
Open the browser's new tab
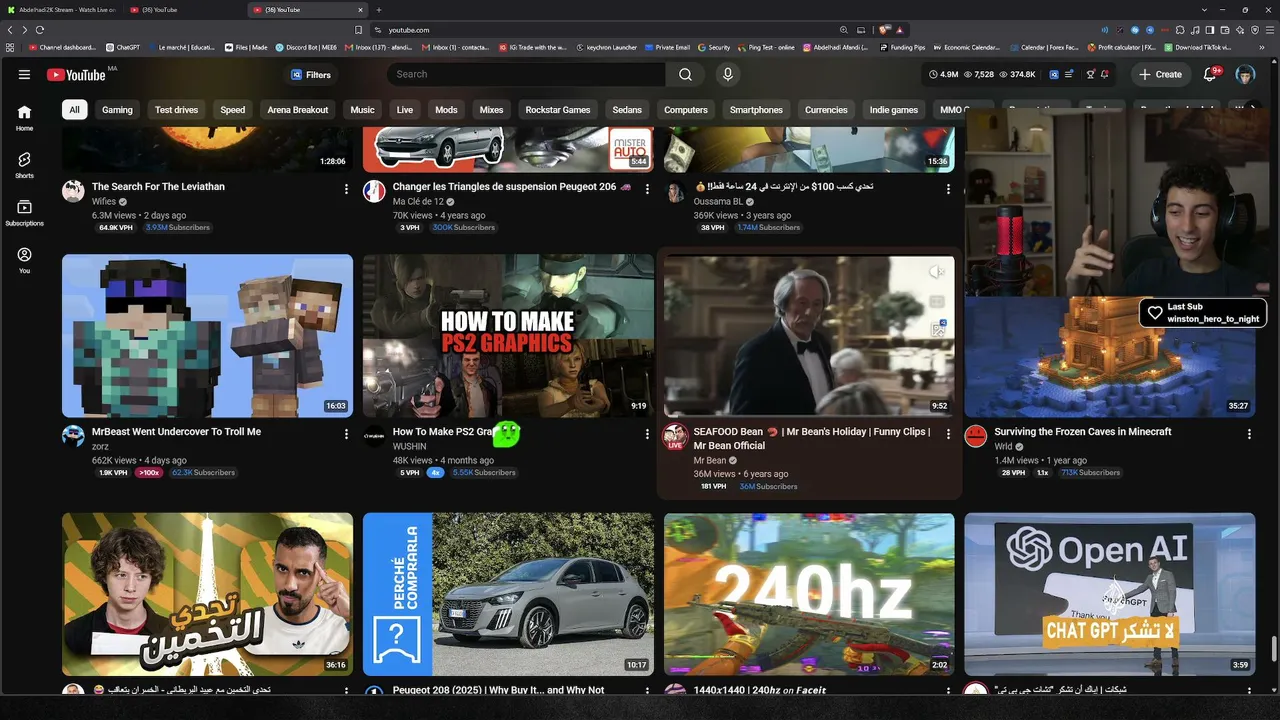tap(378, 10)
